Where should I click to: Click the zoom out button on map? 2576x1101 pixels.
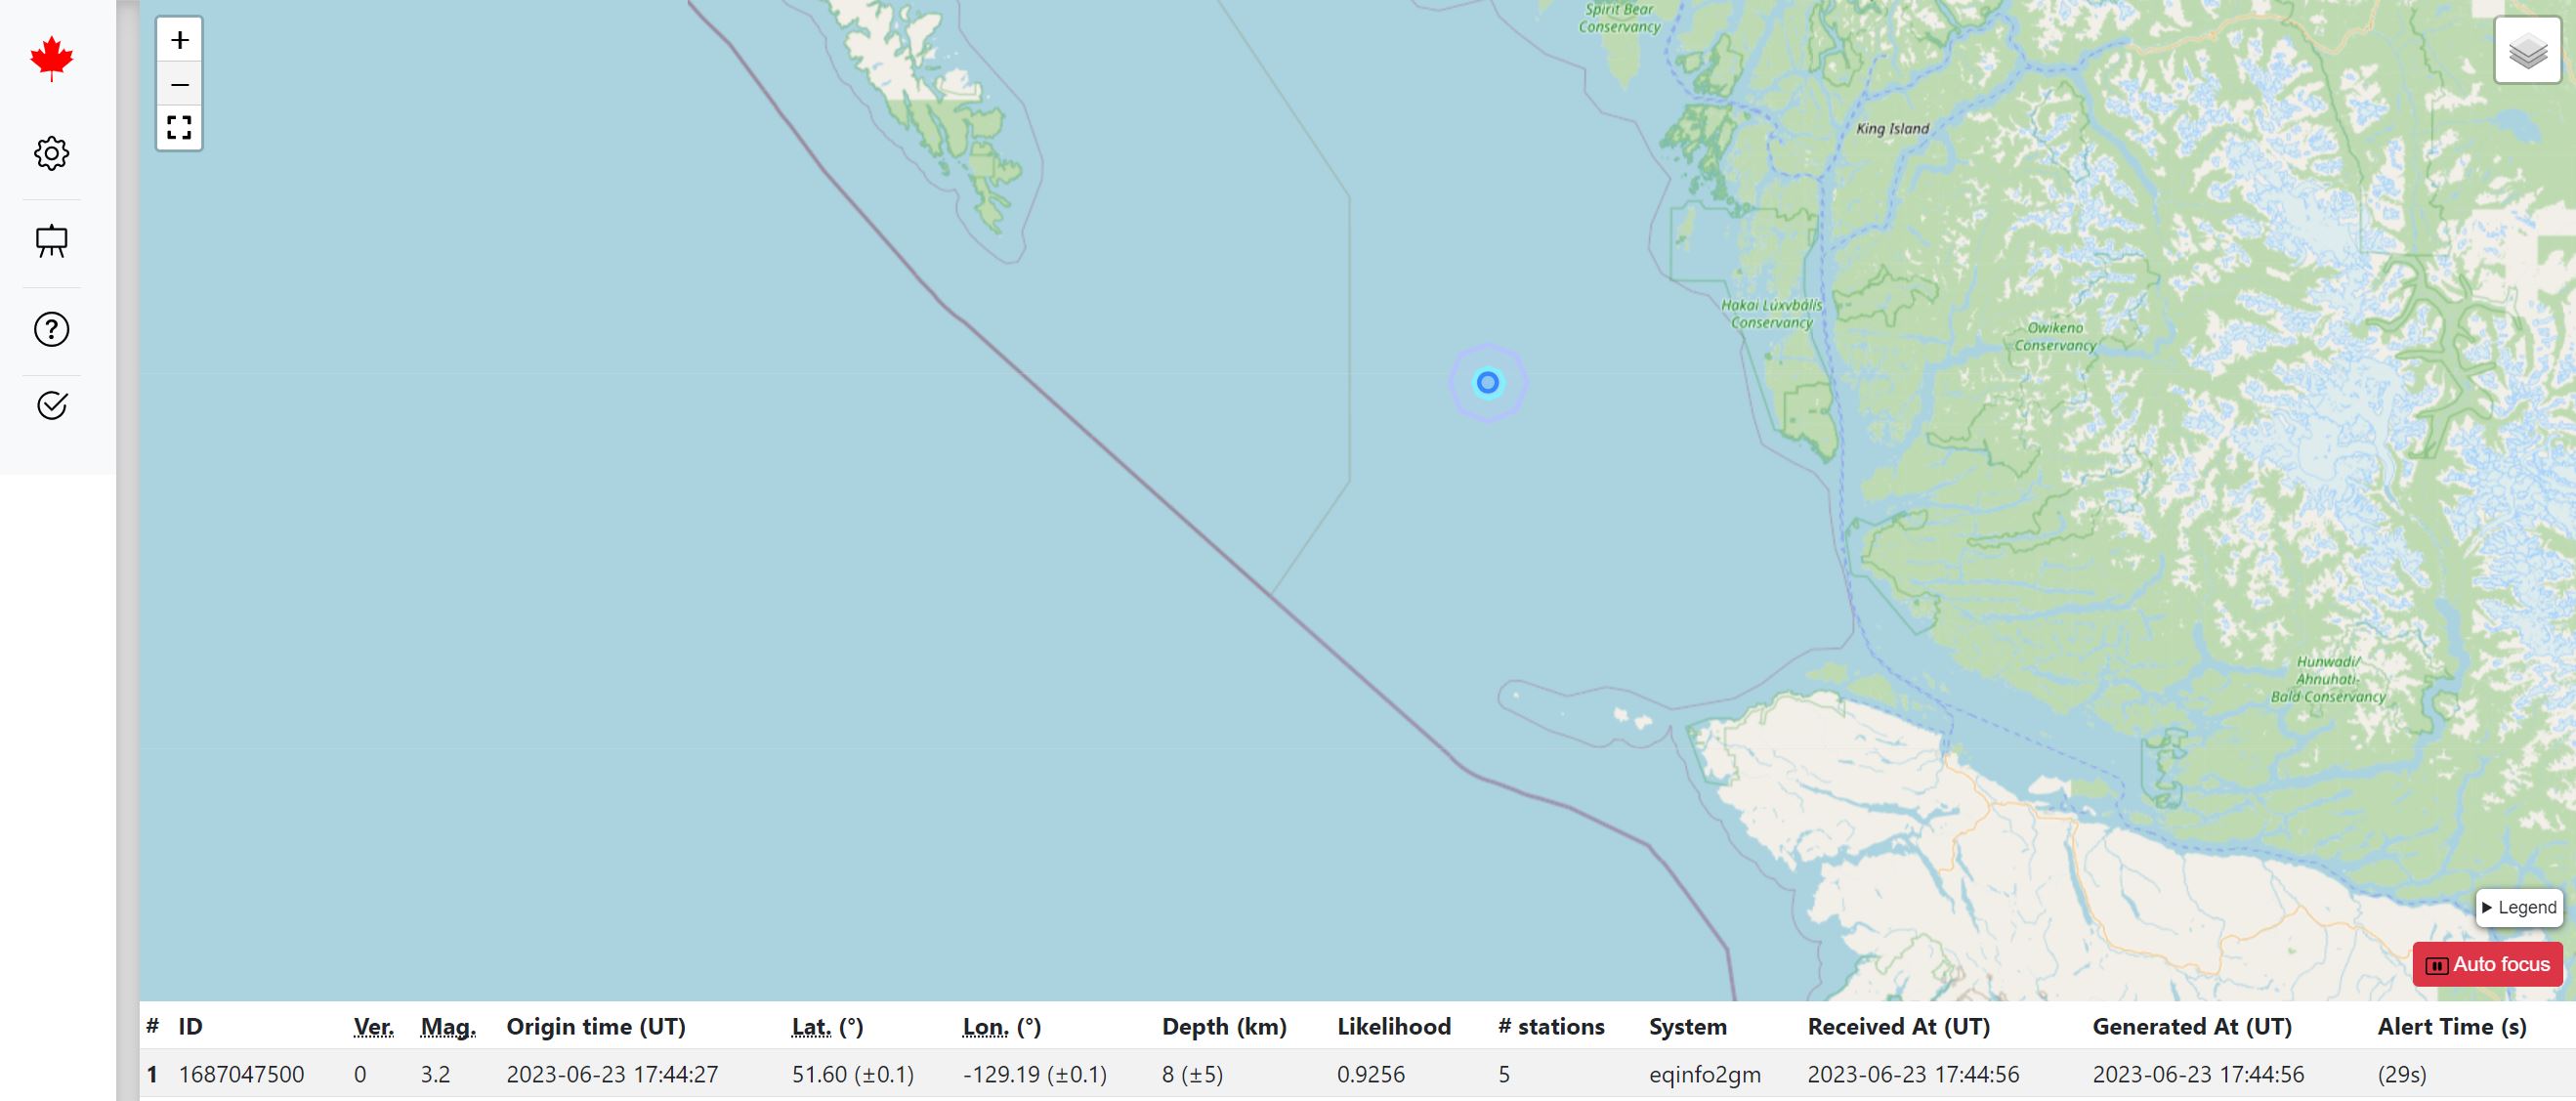(179, 84)
